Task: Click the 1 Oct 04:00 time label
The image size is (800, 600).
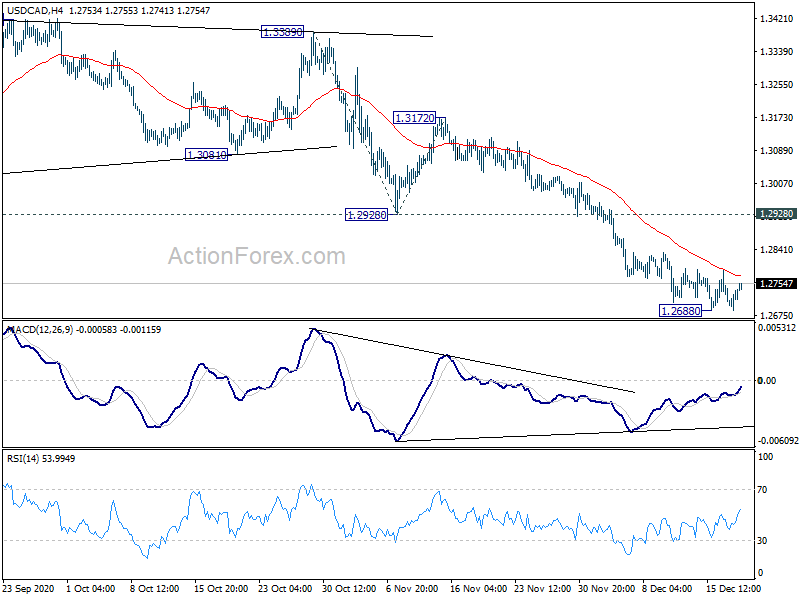Action: (x=91, y=588)
